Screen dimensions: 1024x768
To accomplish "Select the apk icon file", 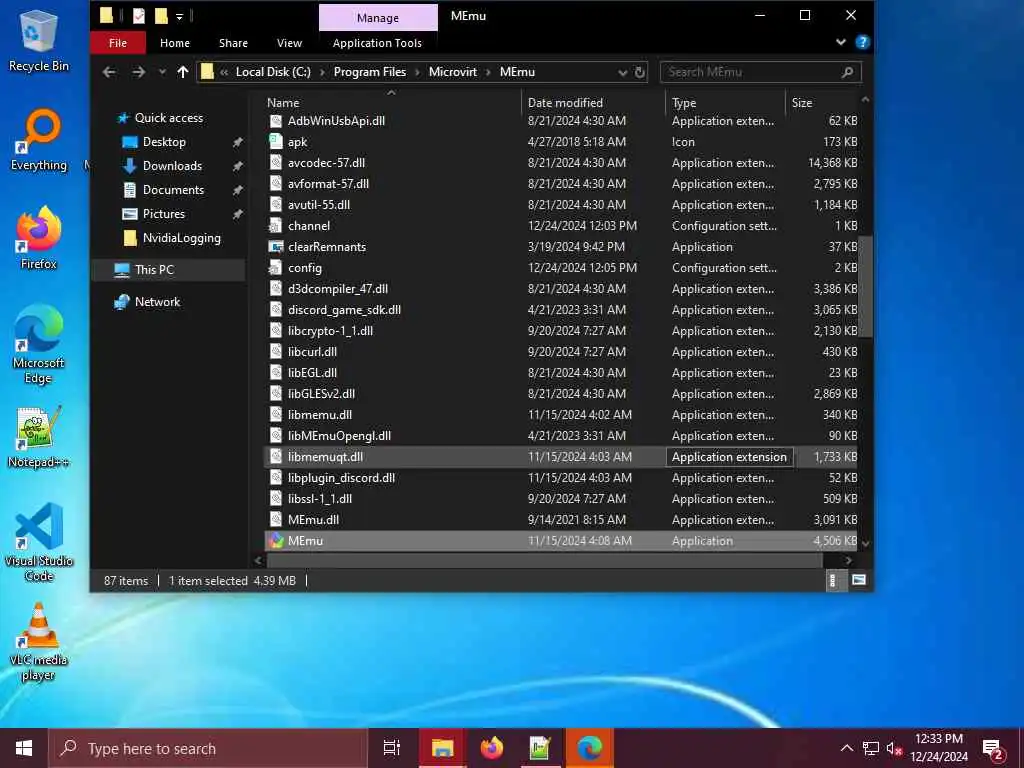I will coord(276,142).
